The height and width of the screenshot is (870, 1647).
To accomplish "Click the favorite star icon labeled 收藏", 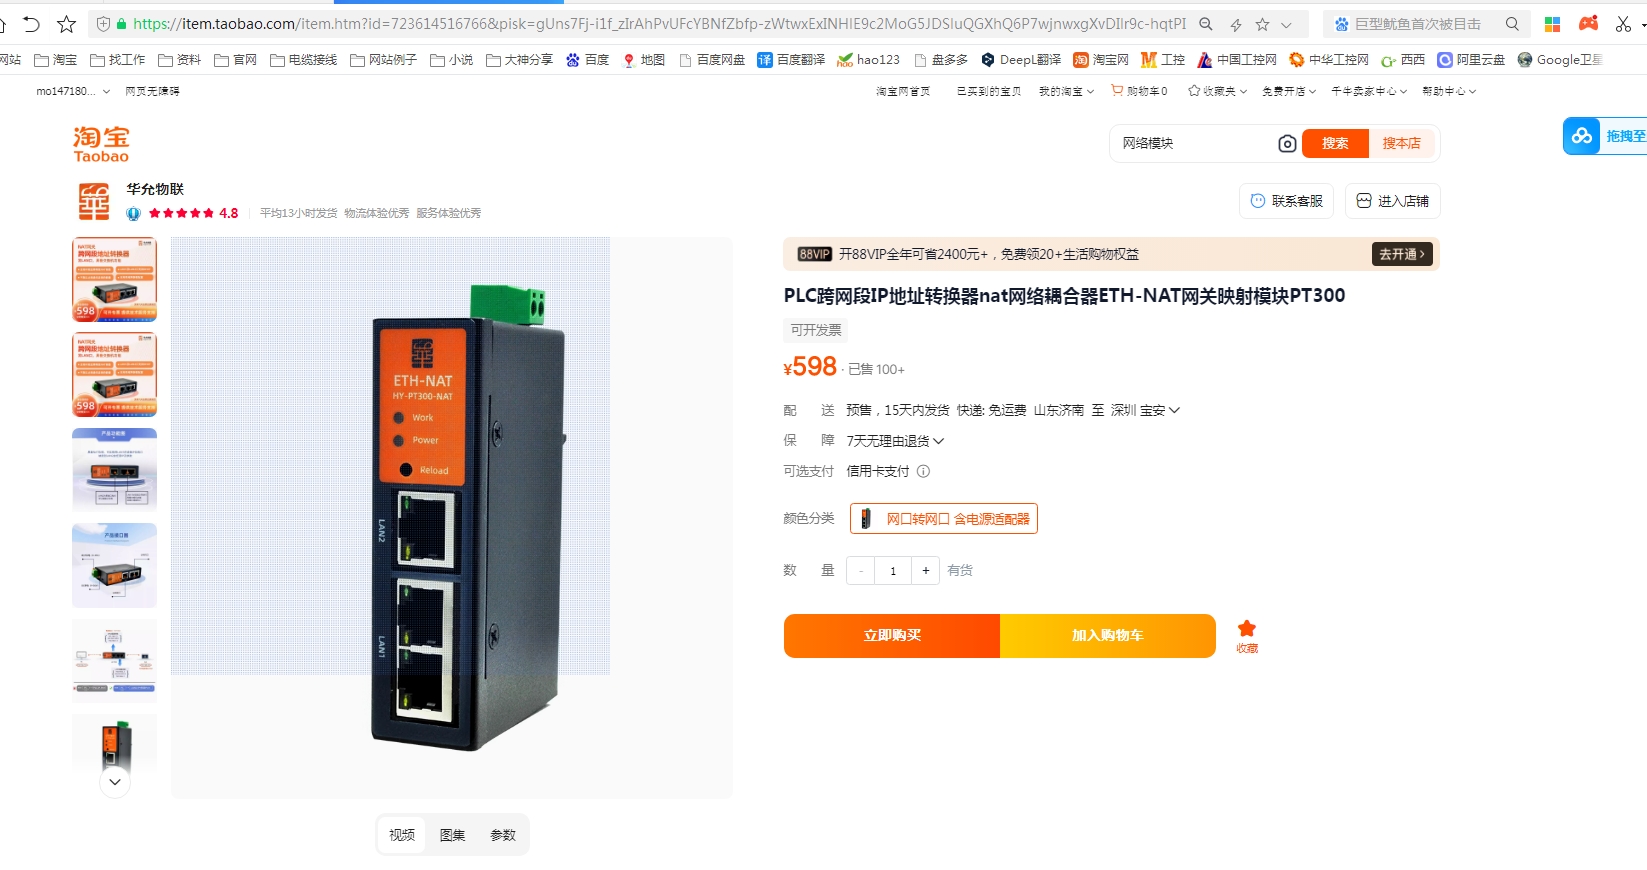I will tap(1247, 636).
